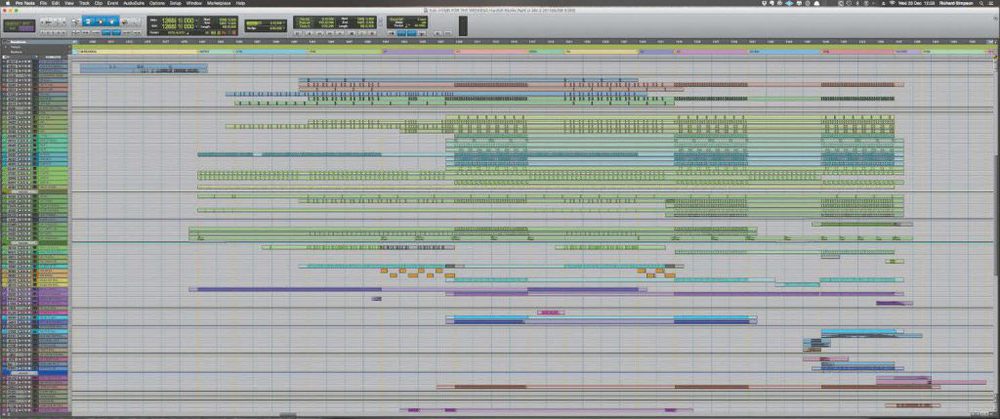Click the Markers ruler label

17,52
